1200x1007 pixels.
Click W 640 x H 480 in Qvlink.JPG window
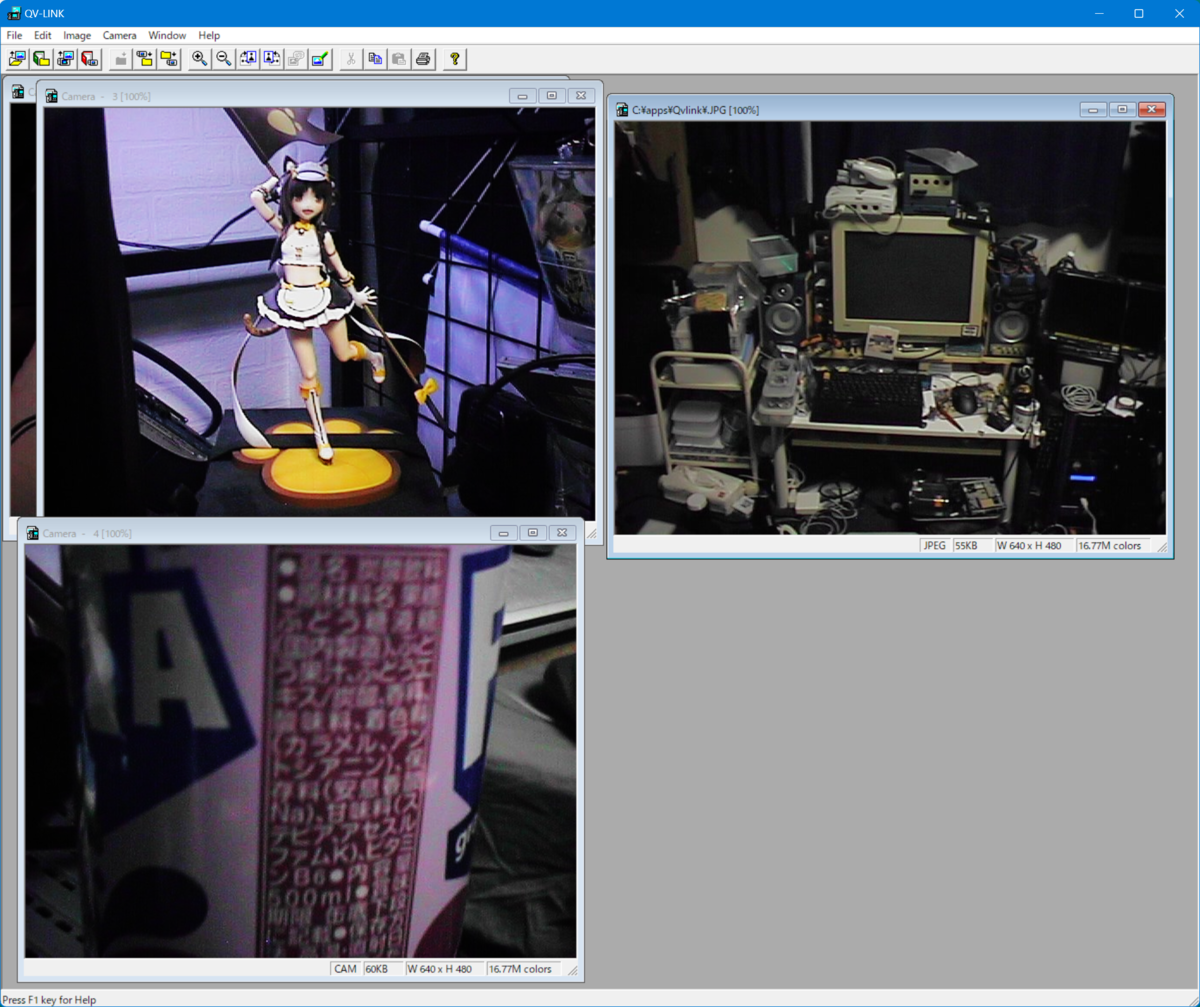click(x=1034, y=546)
